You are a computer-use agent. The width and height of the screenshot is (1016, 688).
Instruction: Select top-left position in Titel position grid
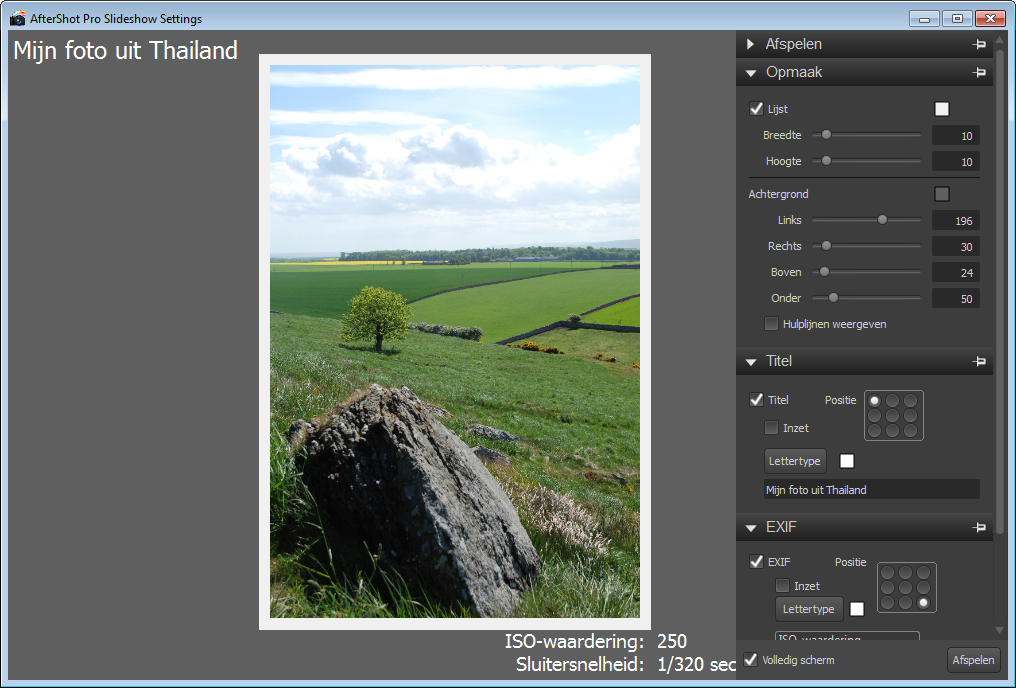[x=875, y=401]
